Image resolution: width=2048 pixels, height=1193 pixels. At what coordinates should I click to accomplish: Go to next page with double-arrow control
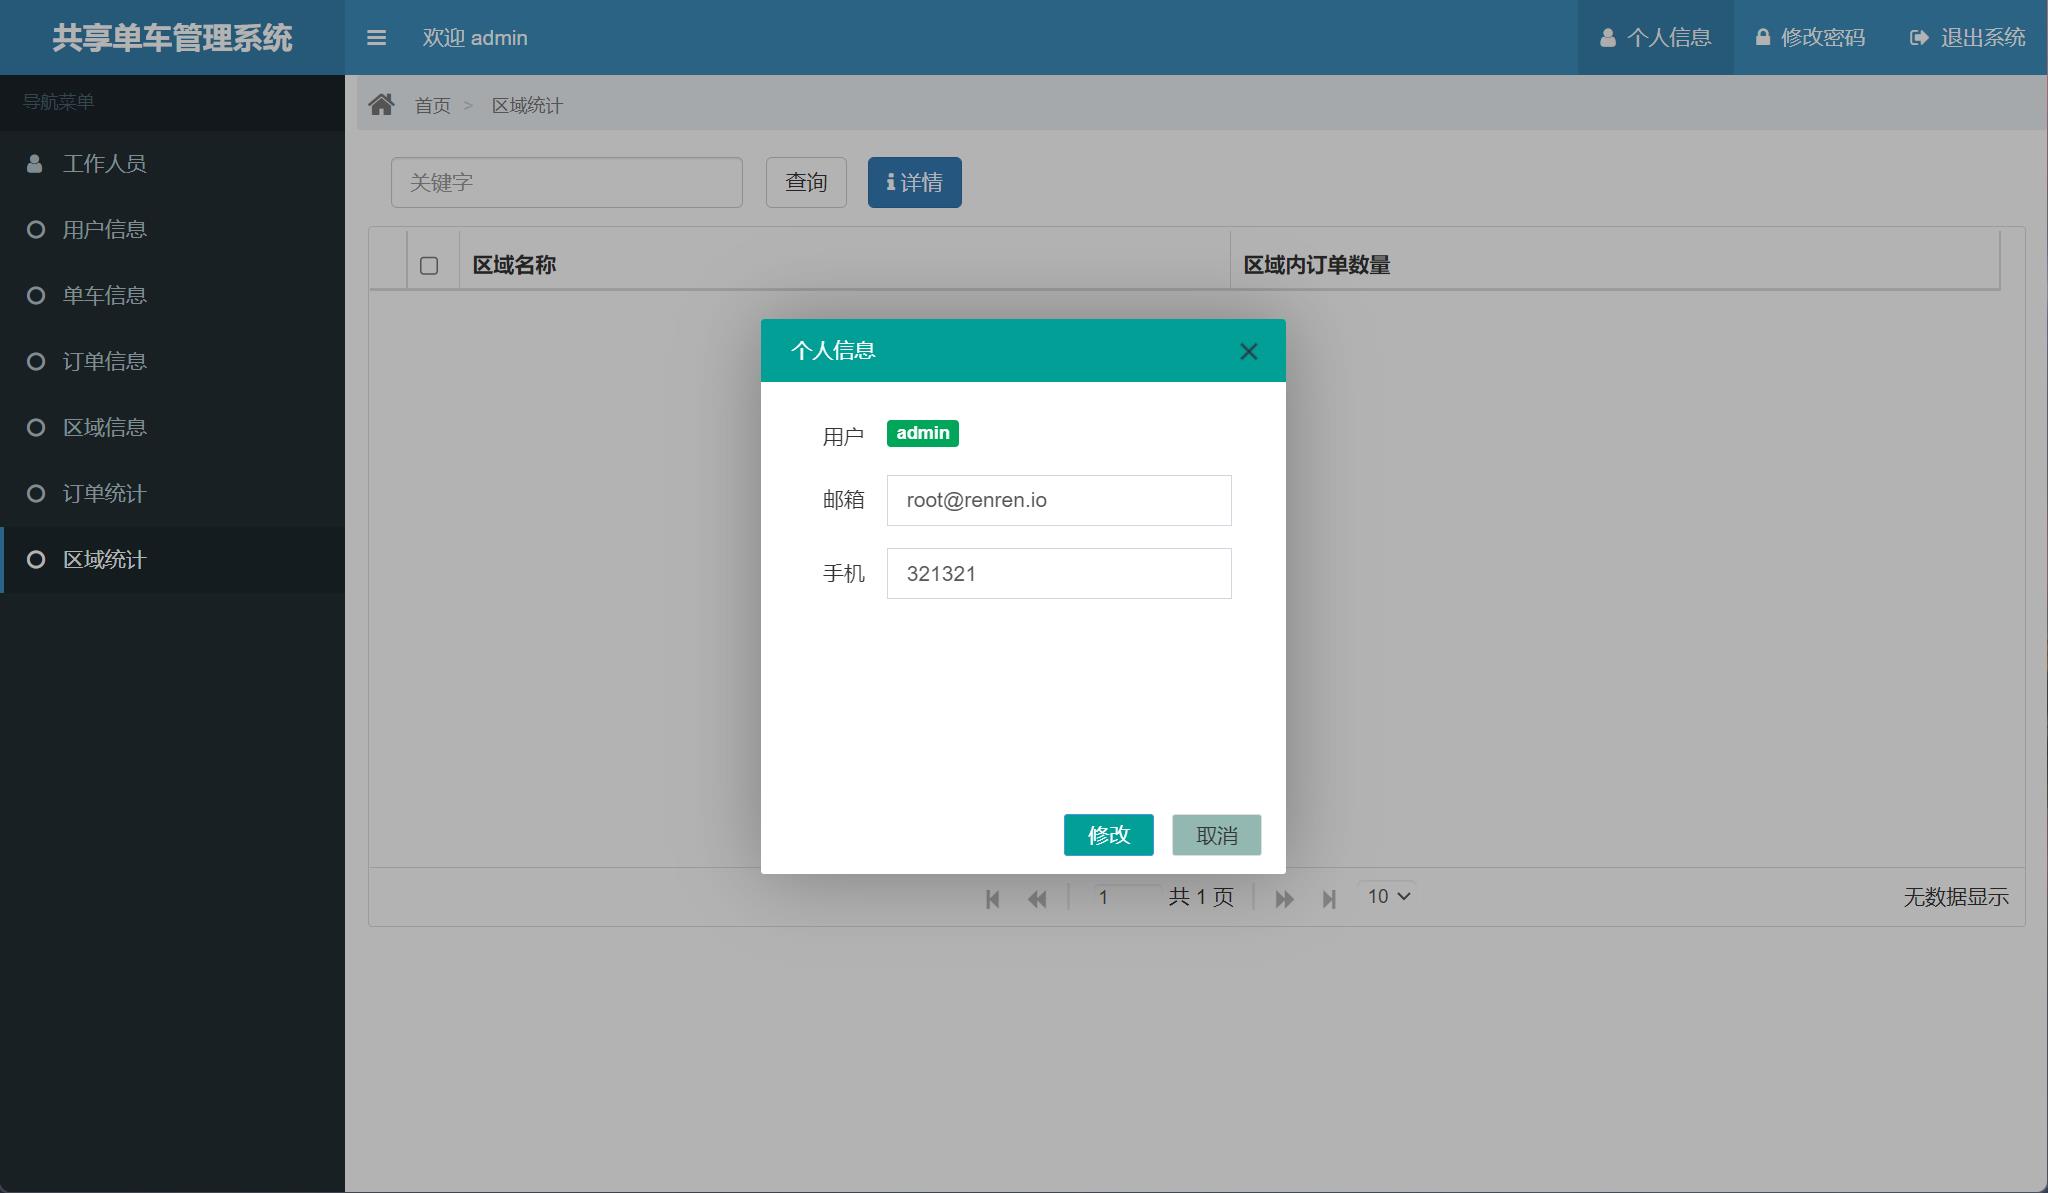coord(1283,898)
